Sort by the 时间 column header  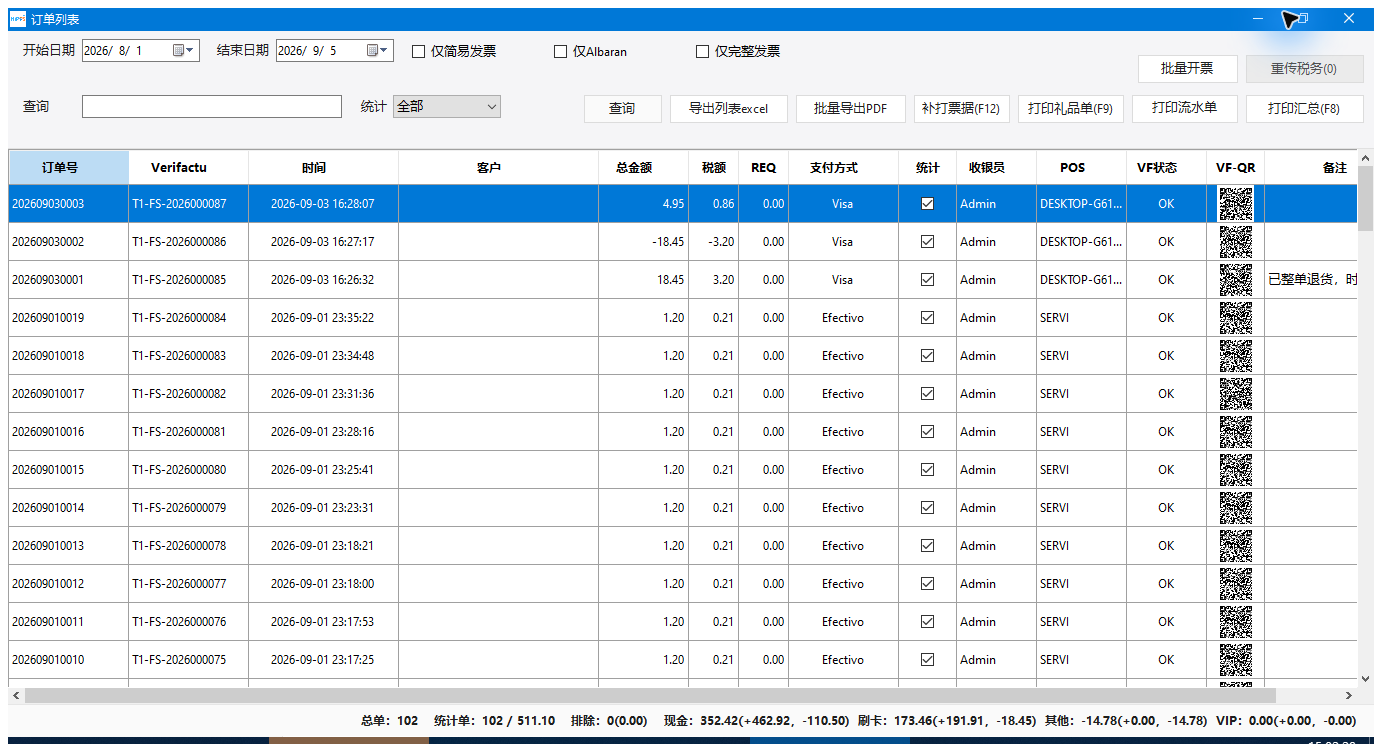324,167
